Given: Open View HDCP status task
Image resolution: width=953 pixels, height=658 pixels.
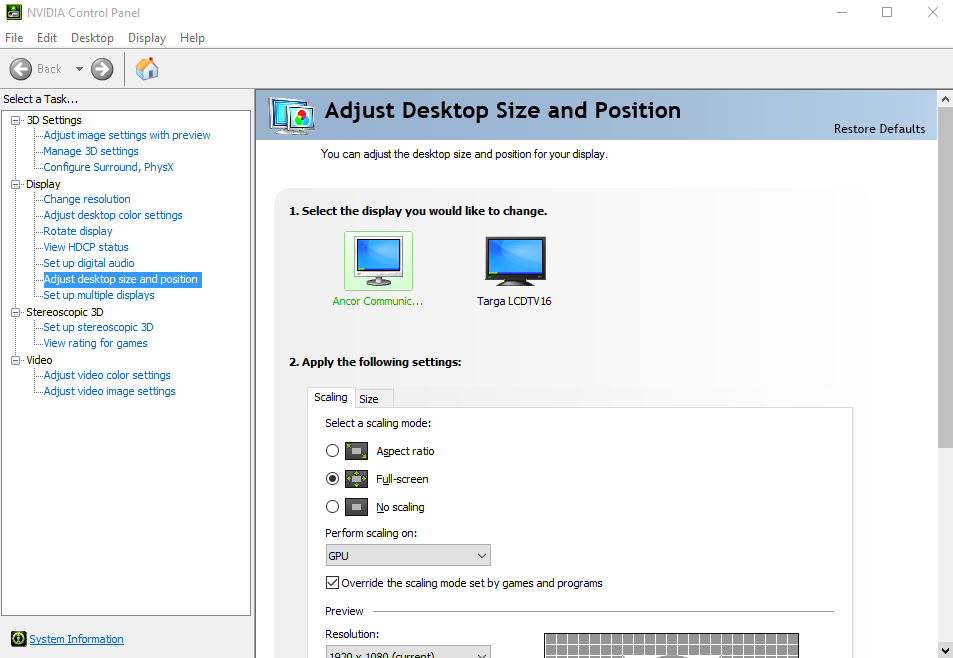Looking at the screenshot, I should tap(86, 247).
